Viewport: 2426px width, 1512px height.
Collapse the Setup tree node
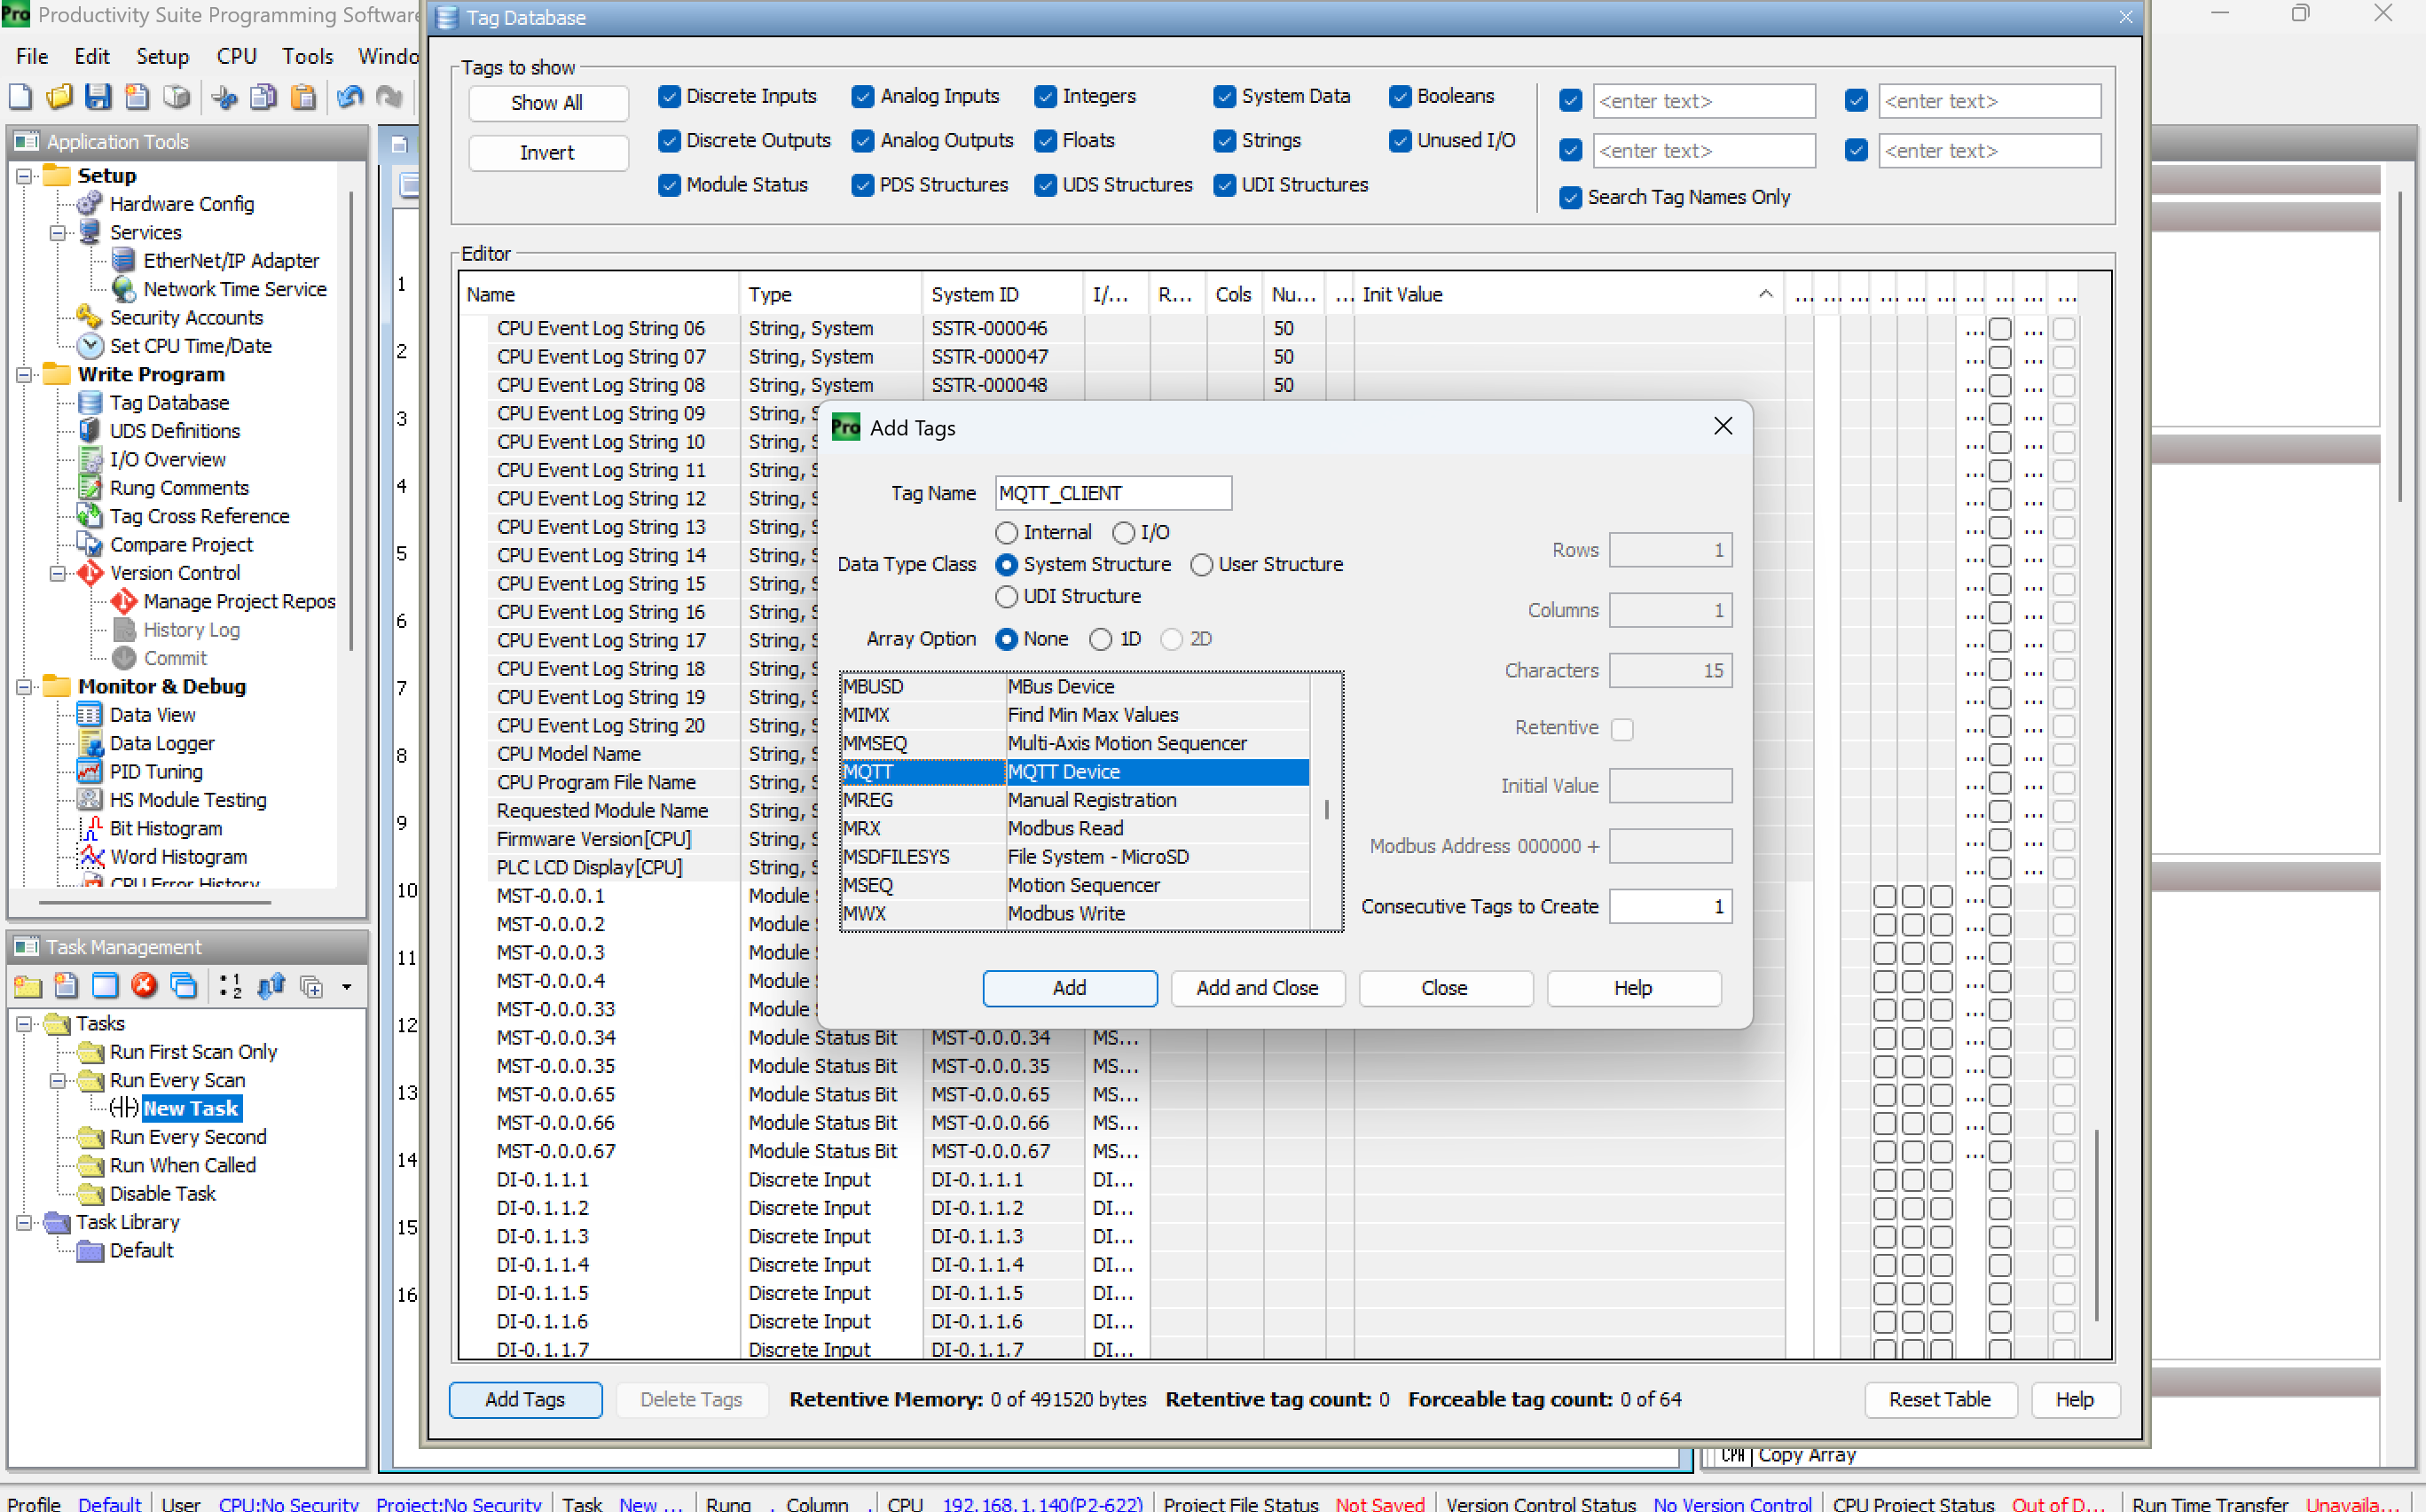click(24, 175)
